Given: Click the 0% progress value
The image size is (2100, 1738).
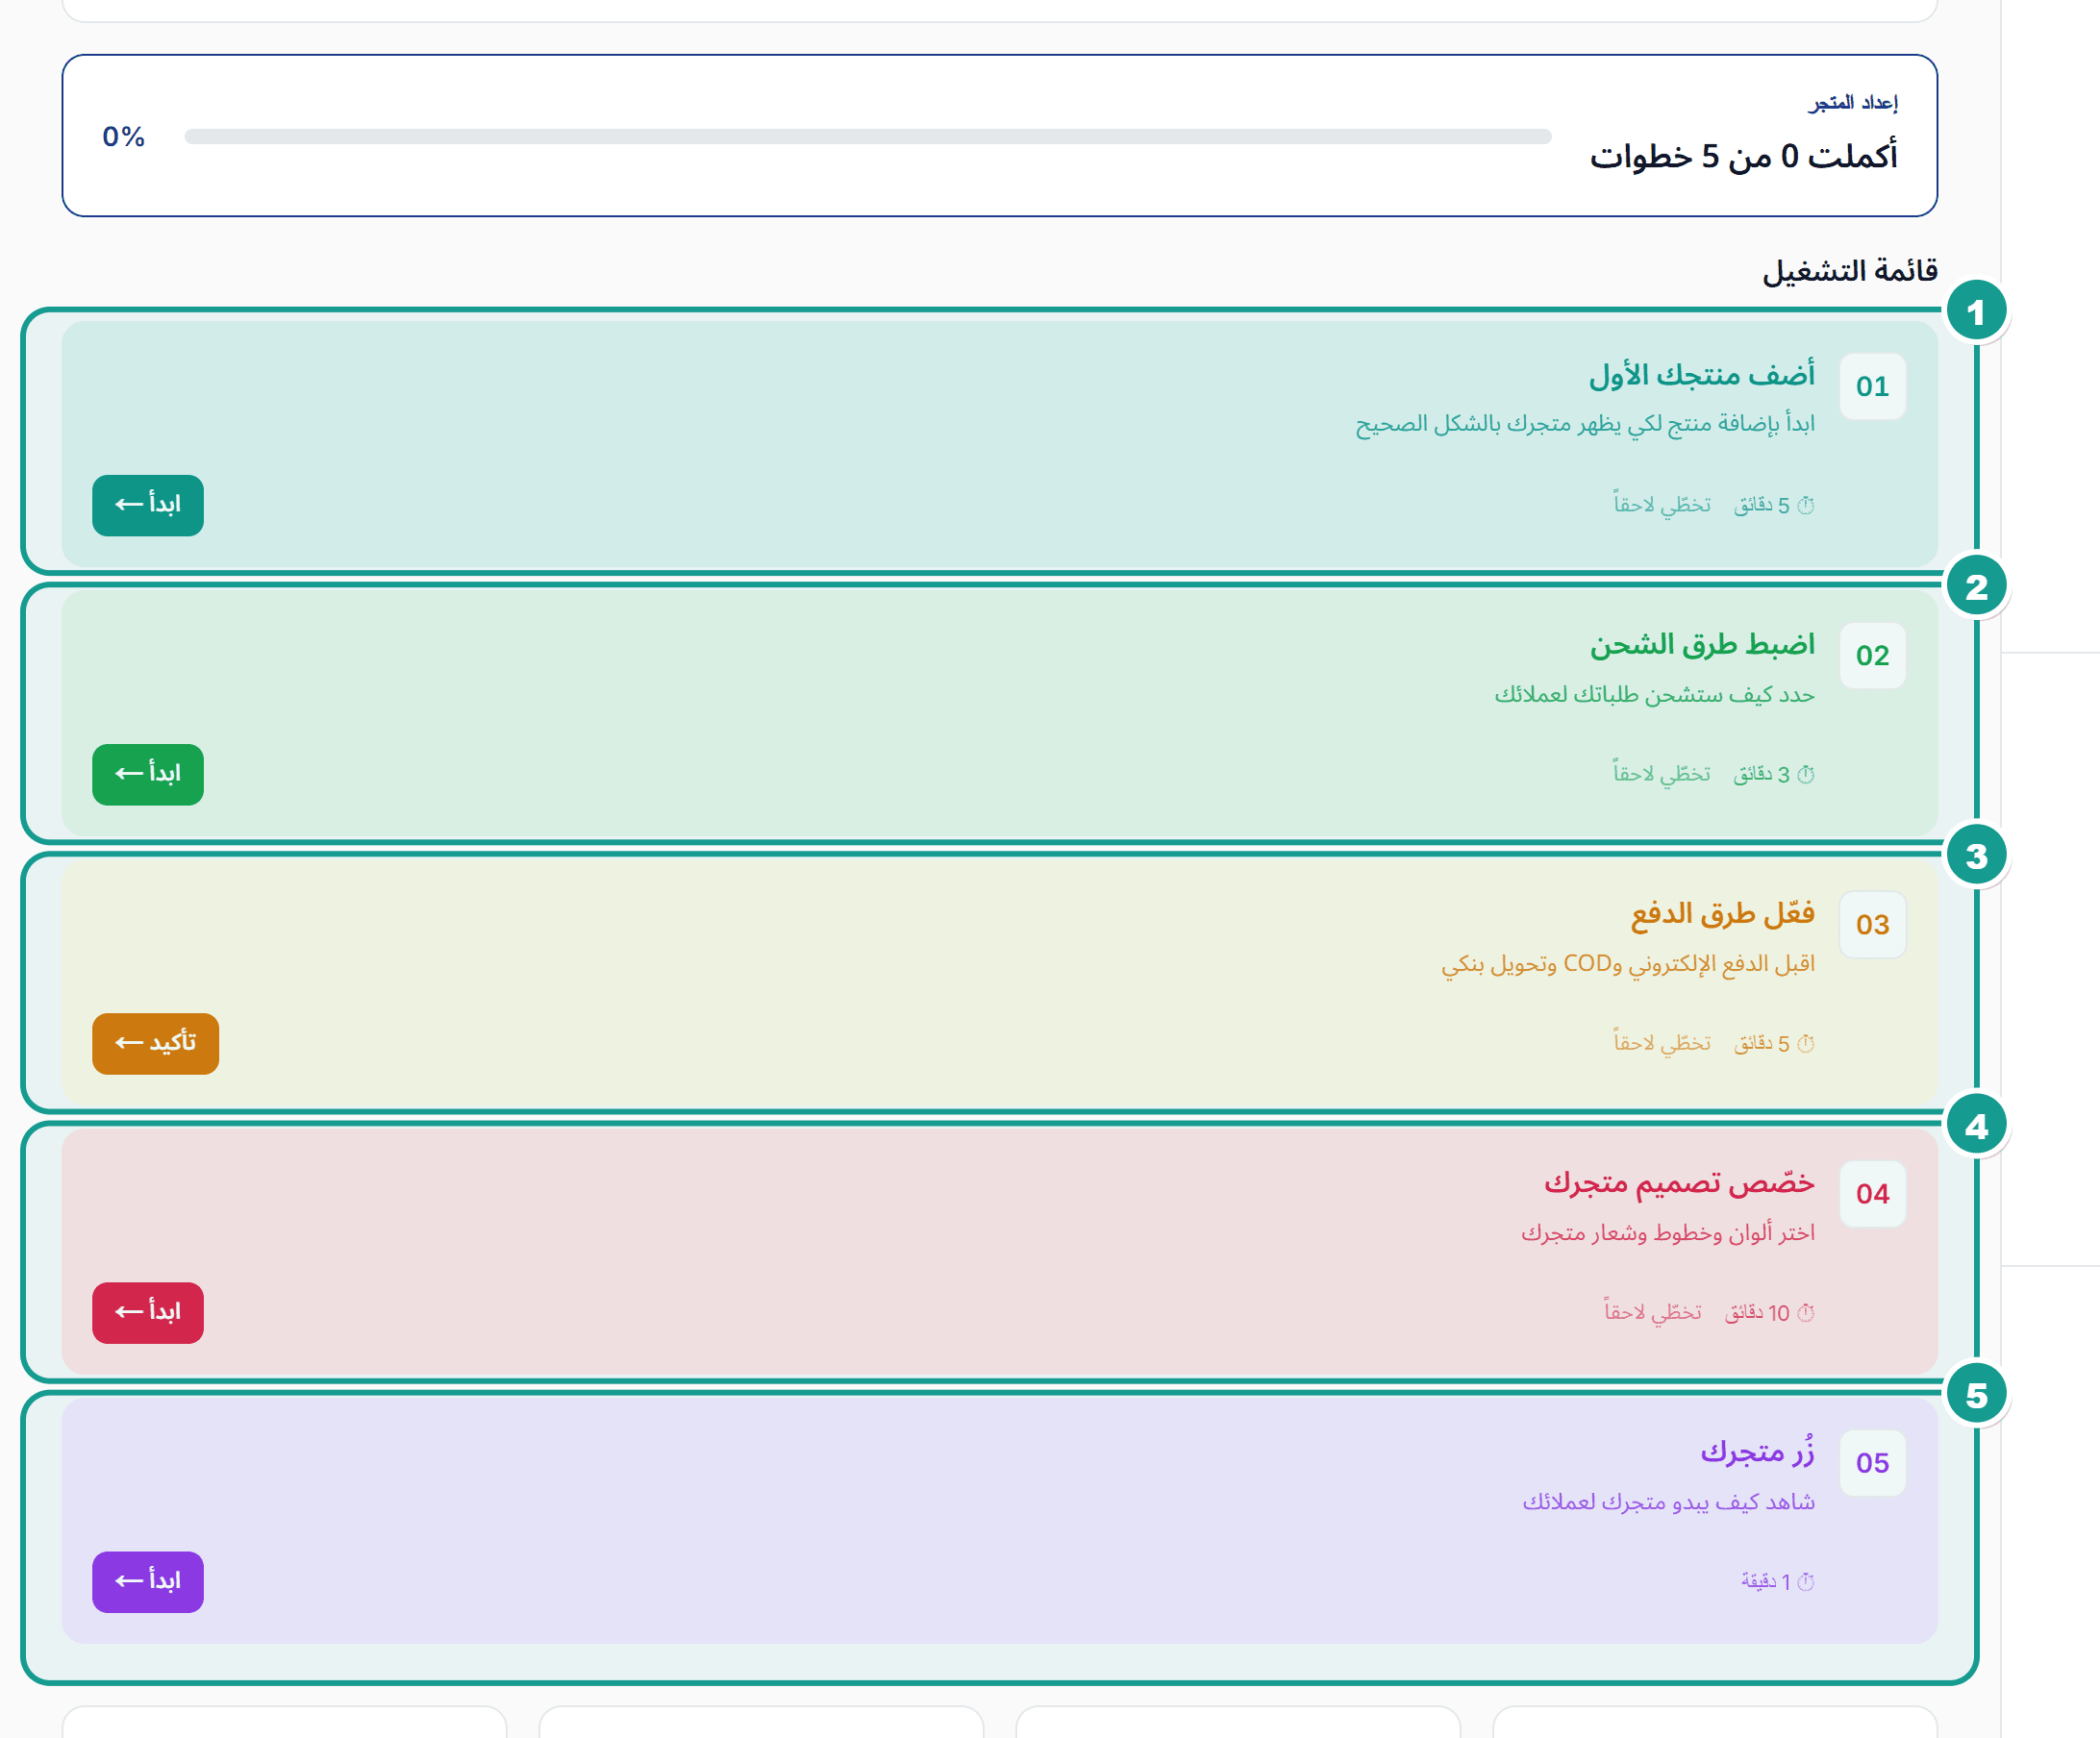Looking at the screenshot, I should [x=124, y=136].
